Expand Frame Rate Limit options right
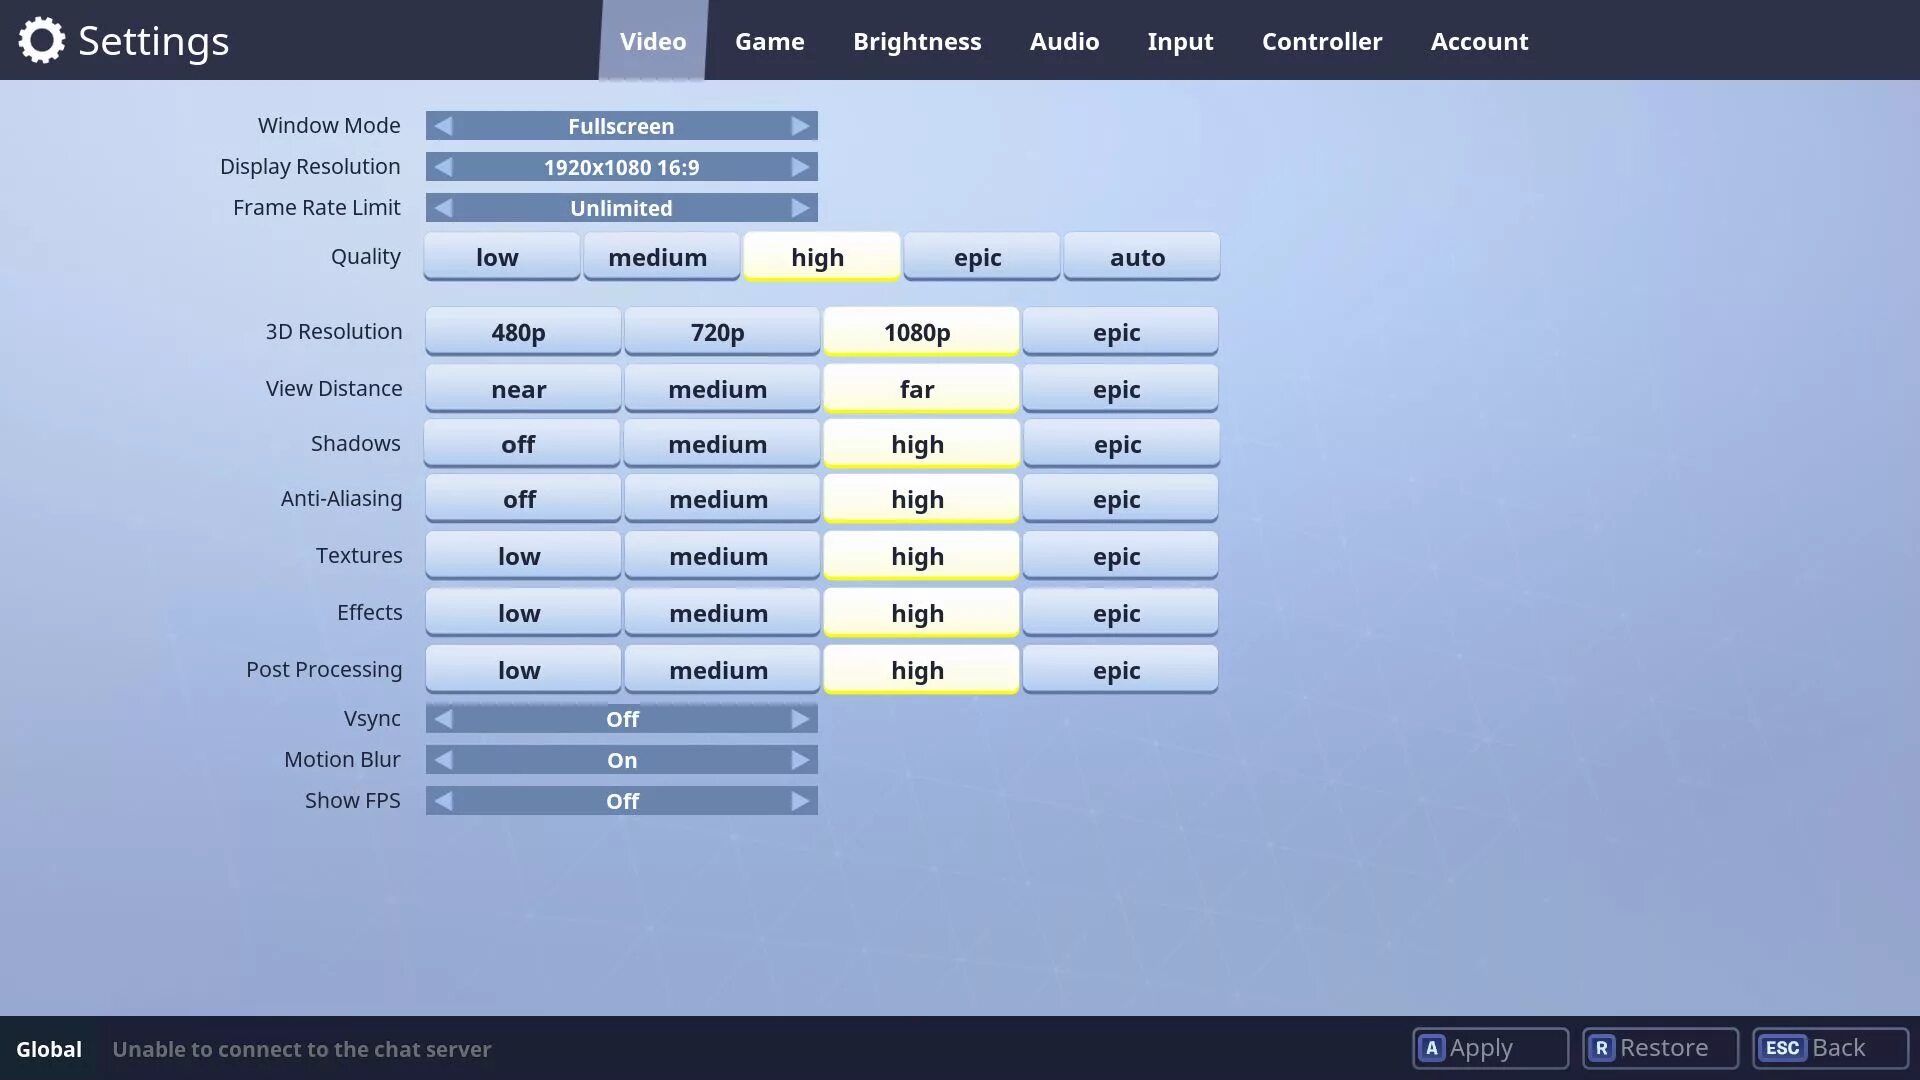The height and width of the screenshot is (1080, 1920). point(800,207)
